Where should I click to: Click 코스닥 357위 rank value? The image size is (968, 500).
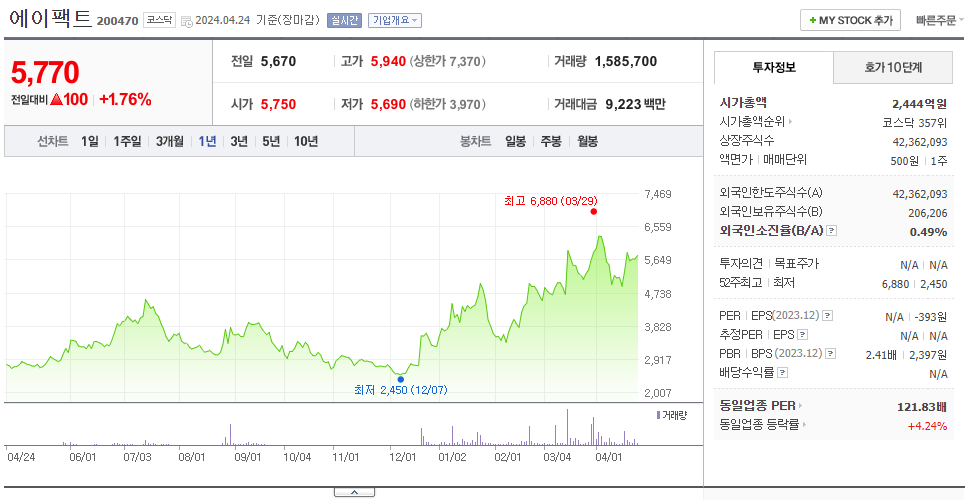[915, 122]
